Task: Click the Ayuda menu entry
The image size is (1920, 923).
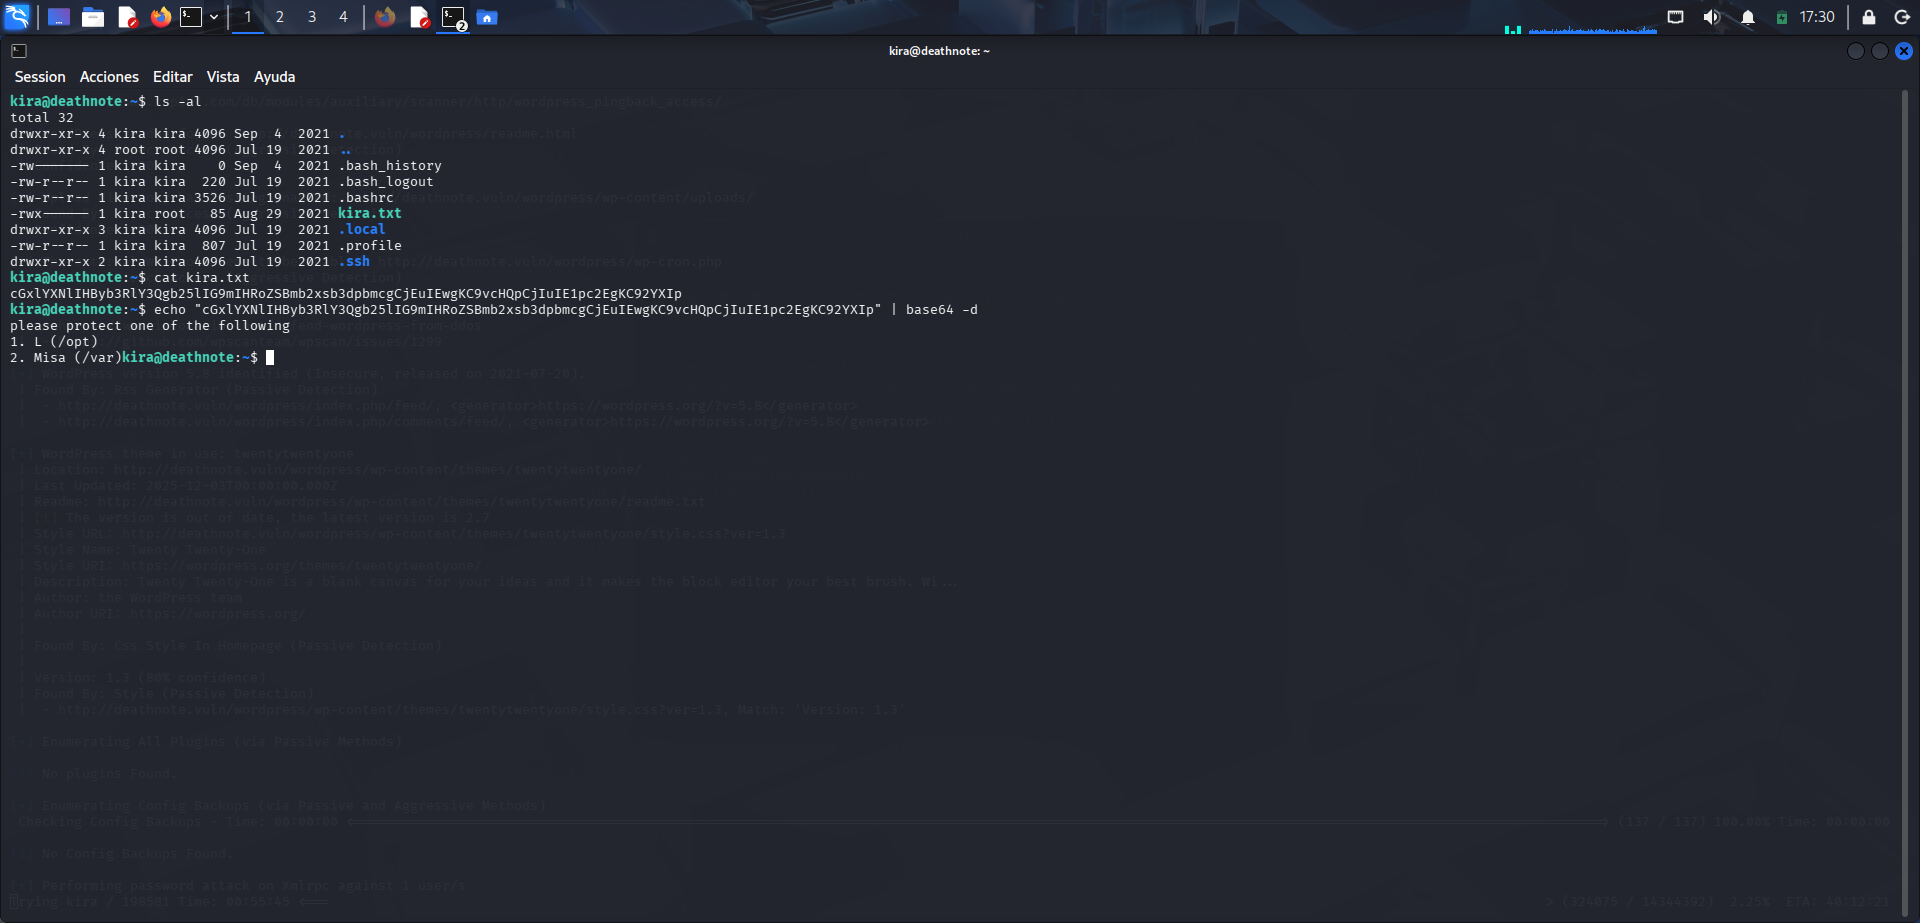Action: click(x=274, y=76)
